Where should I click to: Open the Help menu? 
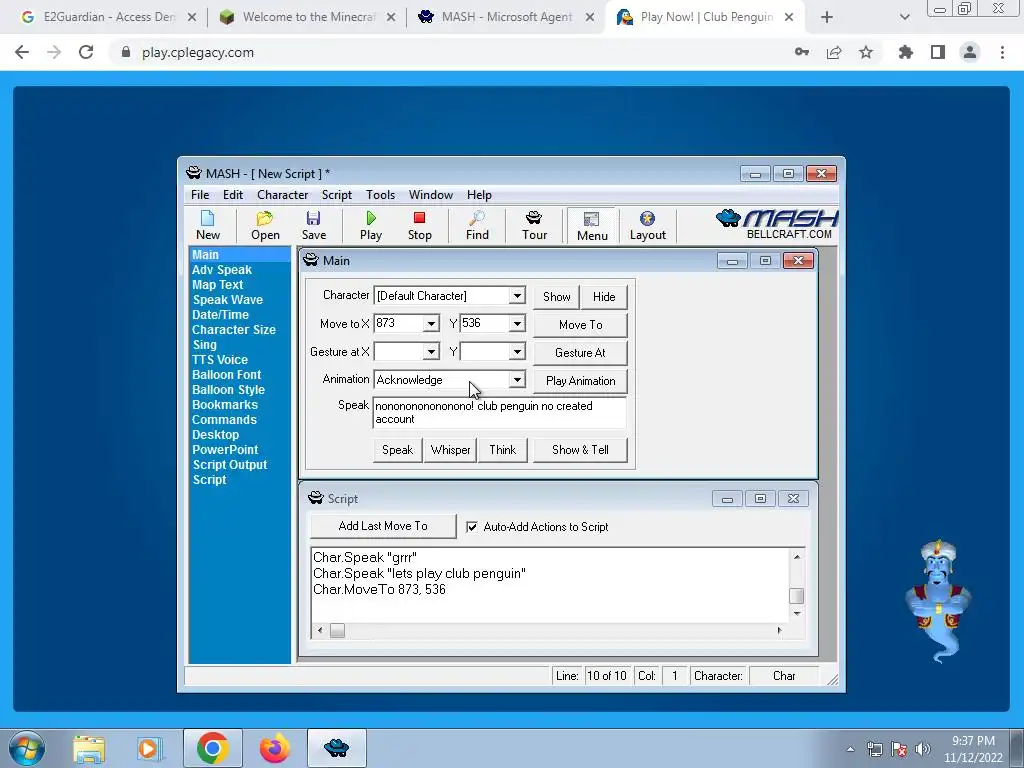pyautogui.click(x=479, y=195)
